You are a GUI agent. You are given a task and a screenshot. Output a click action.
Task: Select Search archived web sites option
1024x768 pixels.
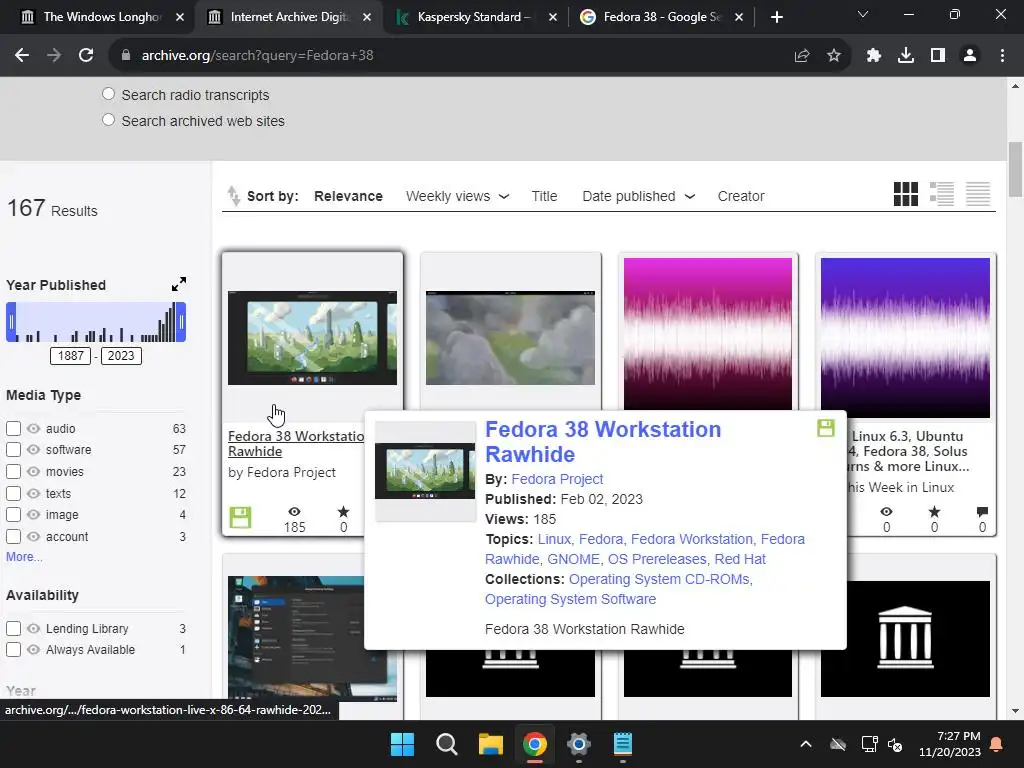click(x=108, y=120)
